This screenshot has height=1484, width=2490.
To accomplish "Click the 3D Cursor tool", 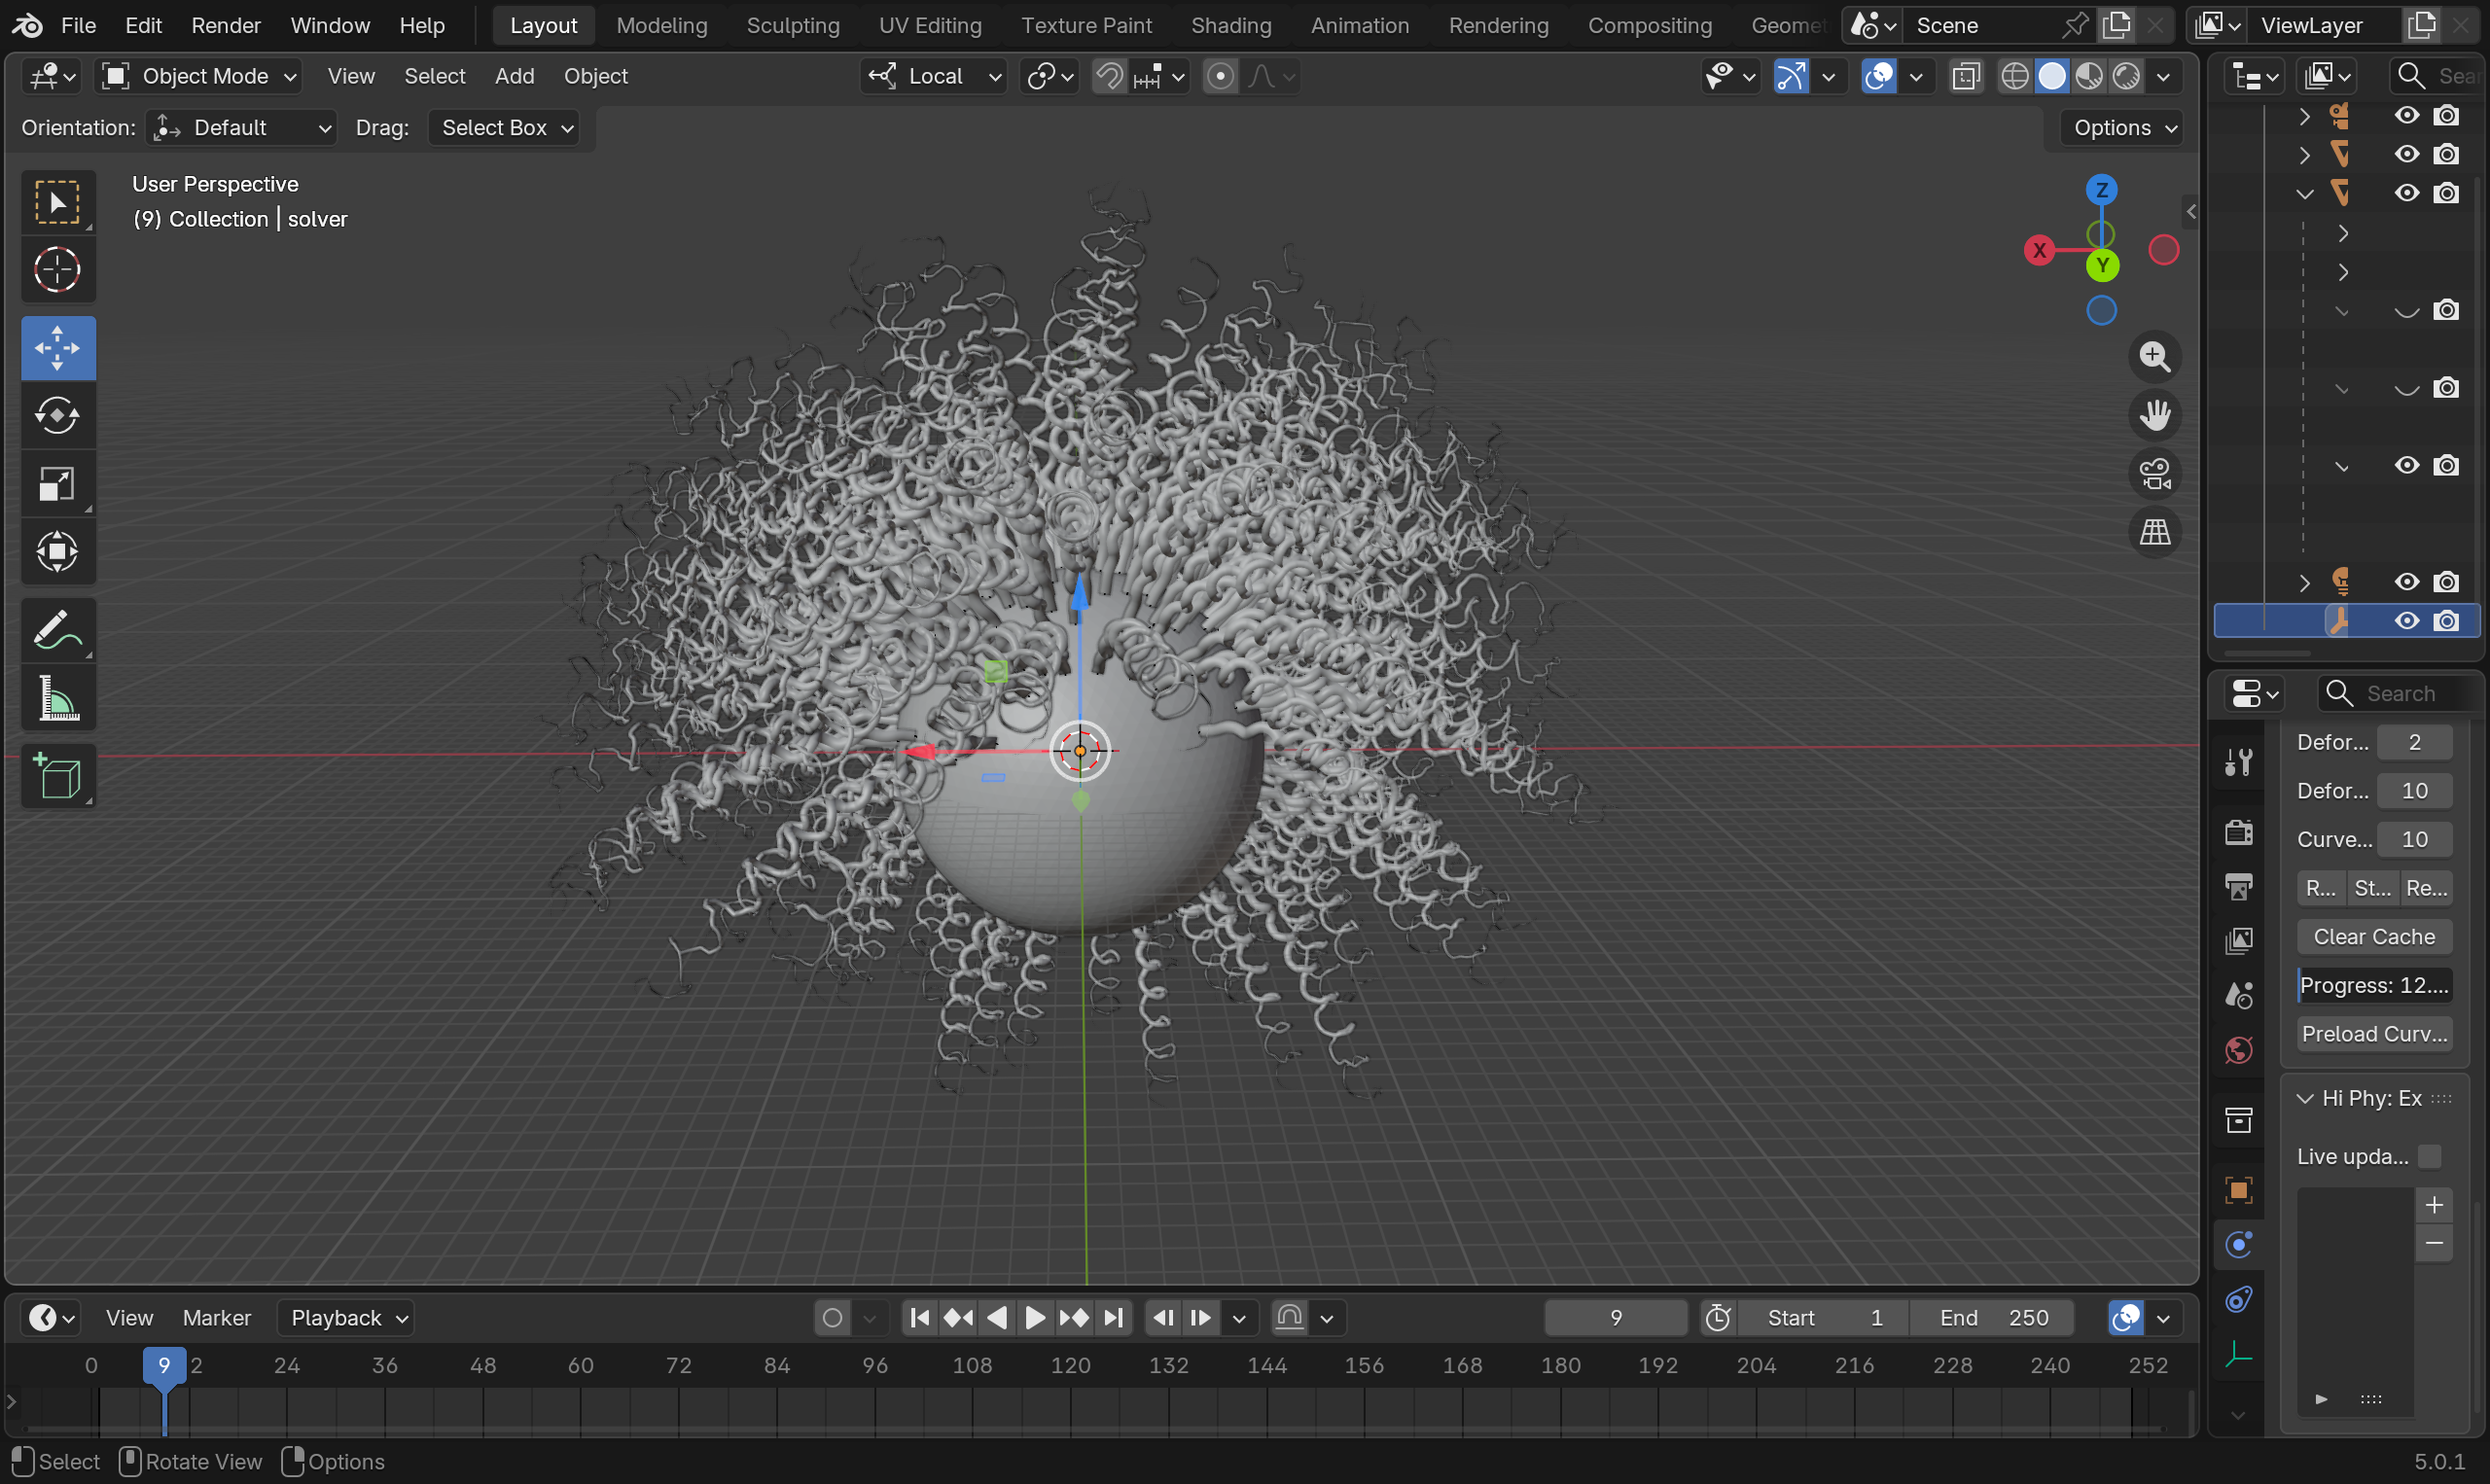I will point(58,270).
